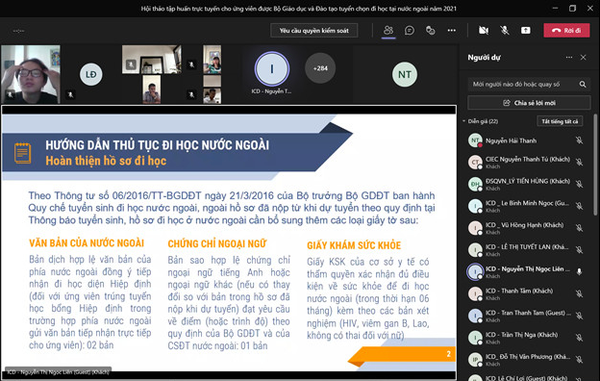This screenshot has height=381, width=600.
Task: Click presenter name label at slide bottom left
Action: [58, 371]
